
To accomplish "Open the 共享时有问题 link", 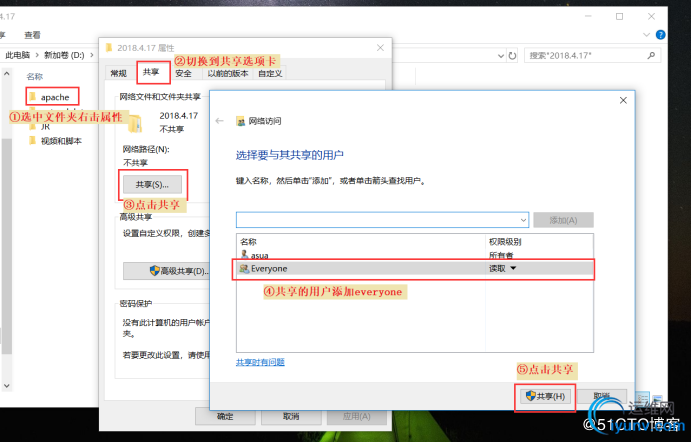I will click(260, 362).
